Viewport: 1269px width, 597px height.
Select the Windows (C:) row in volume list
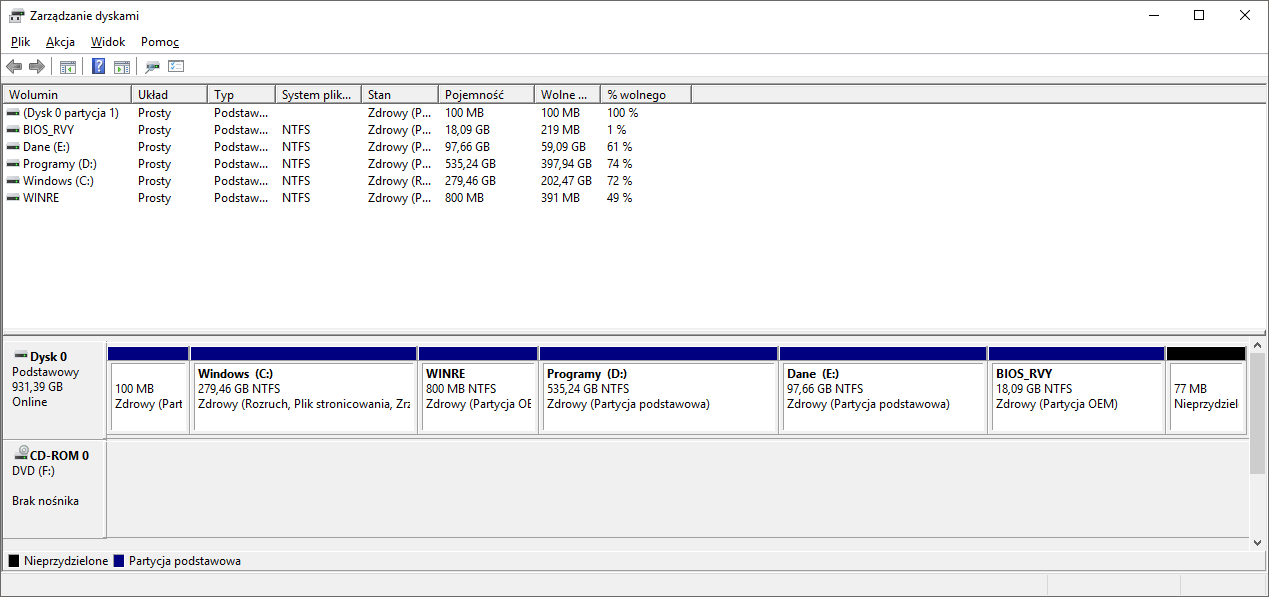pyautogui.click(x=58, y=181)
